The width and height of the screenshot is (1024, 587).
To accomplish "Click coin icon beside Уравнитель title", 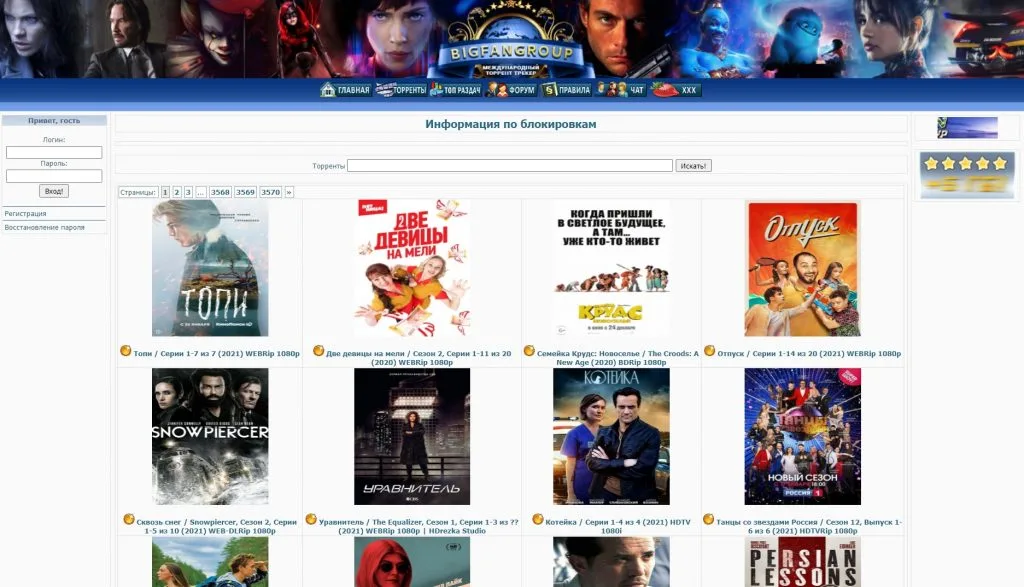I will click(x=312, y=519).
